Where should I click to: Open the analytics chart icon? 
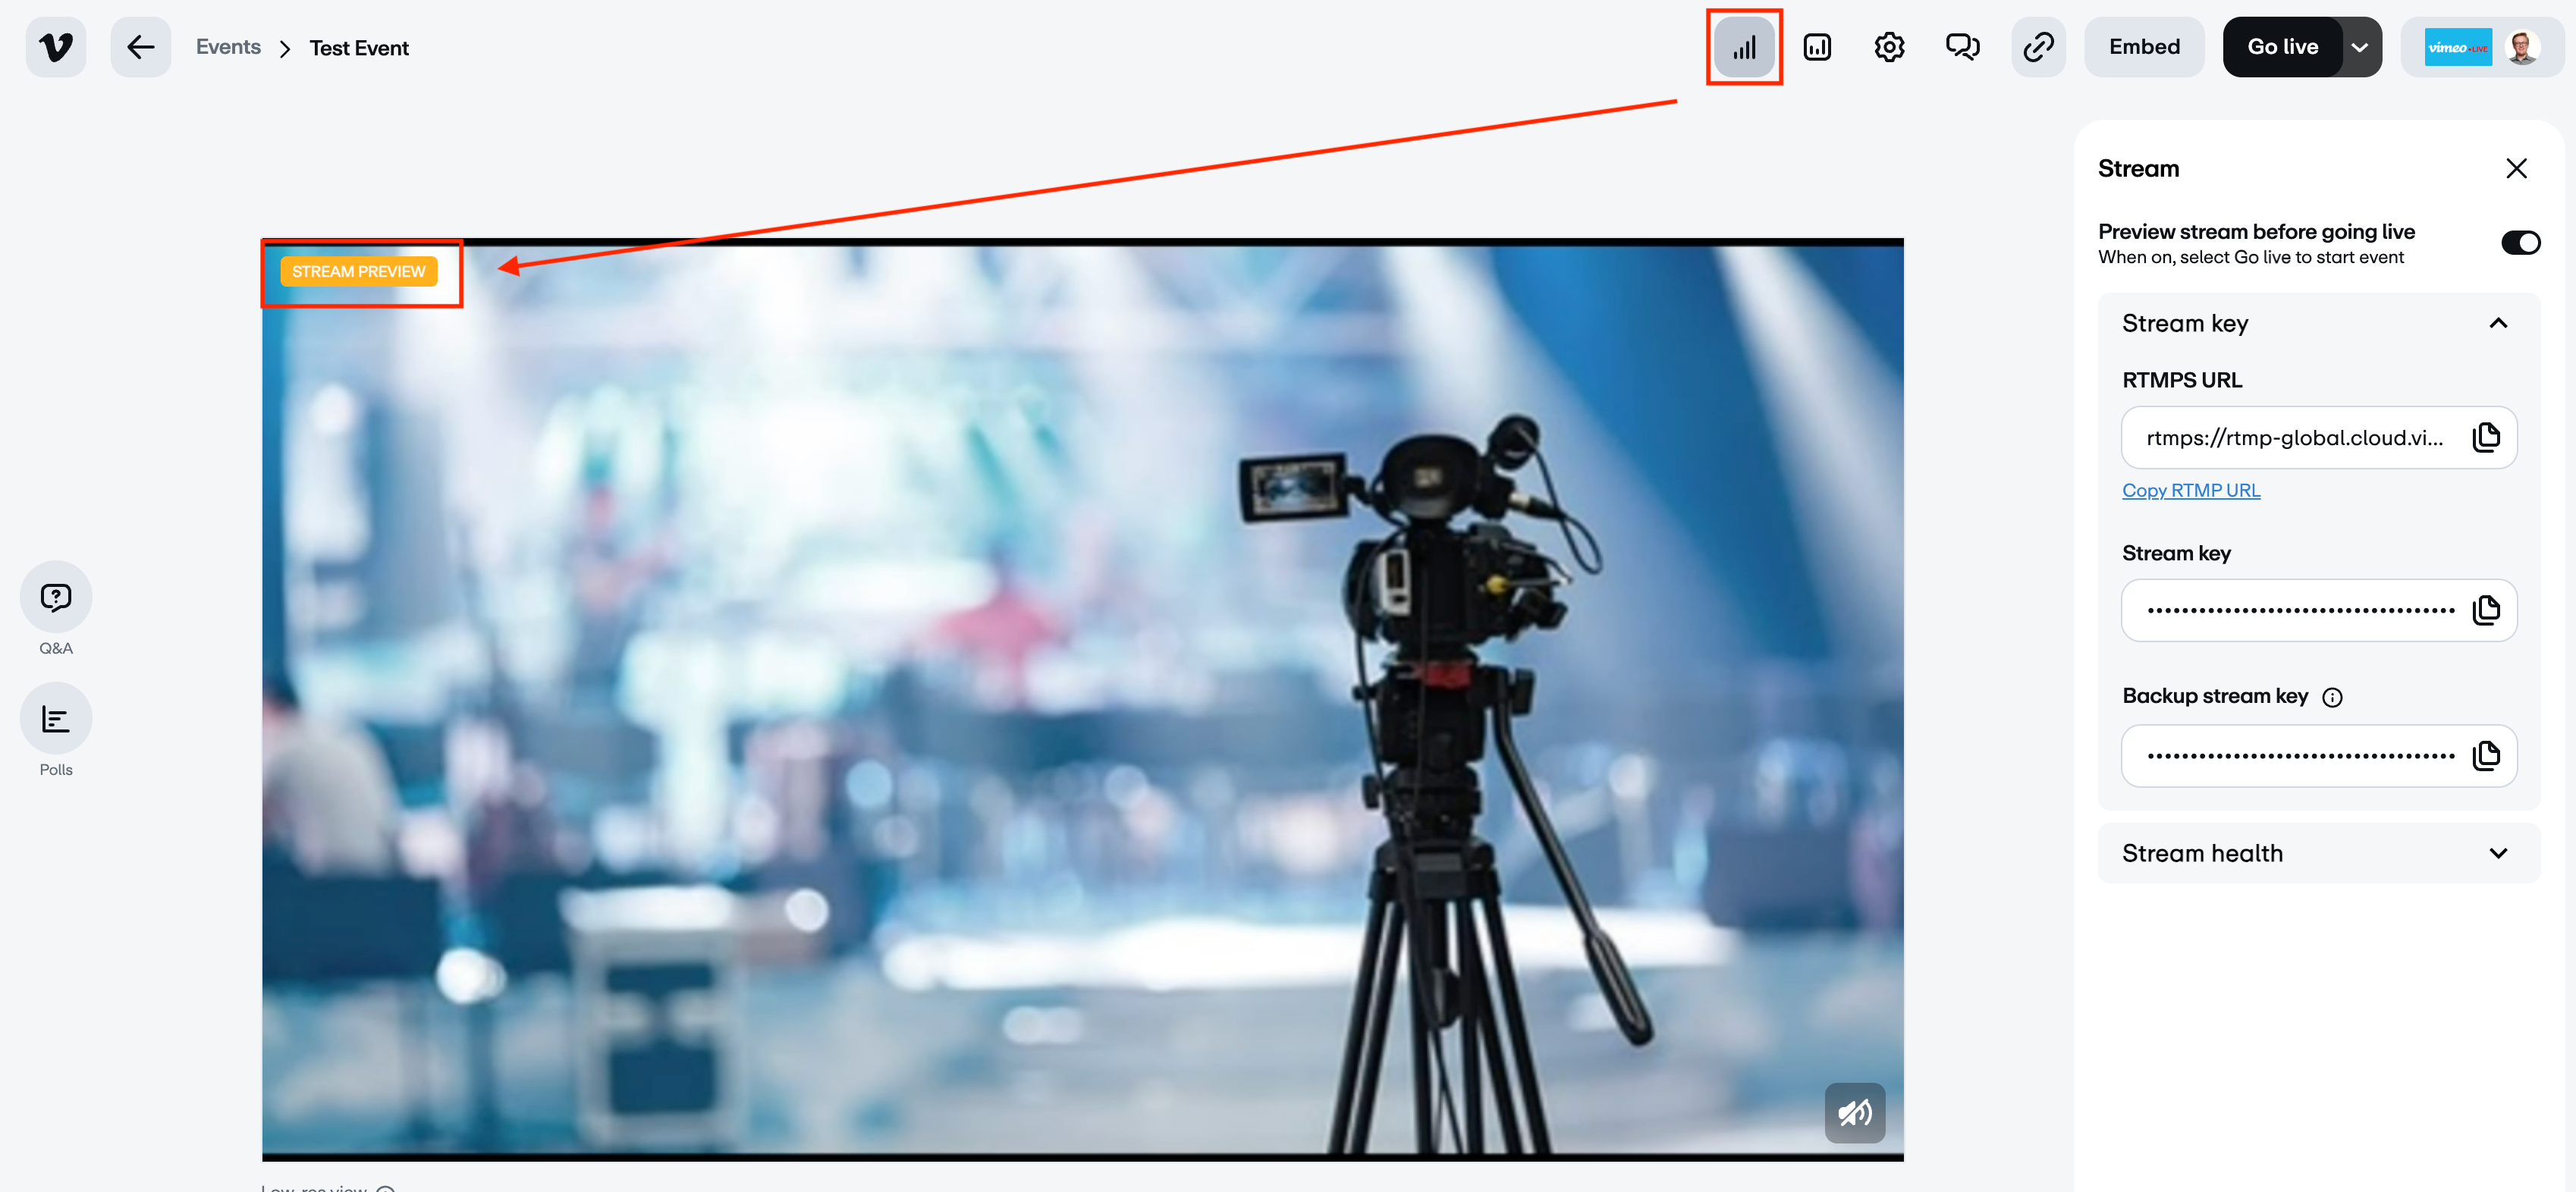1817,47
